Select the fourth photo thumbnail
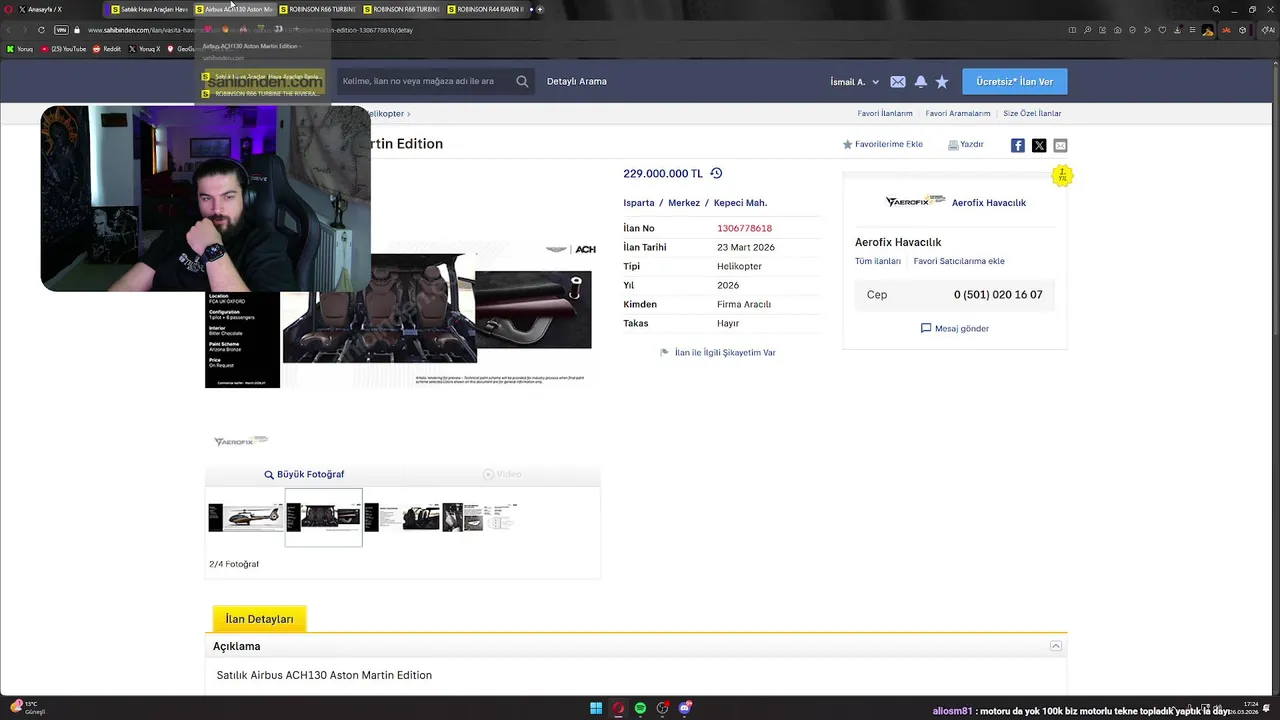Image resolution: width=1280 pixels, height=720 pixels. click(480, 517)
